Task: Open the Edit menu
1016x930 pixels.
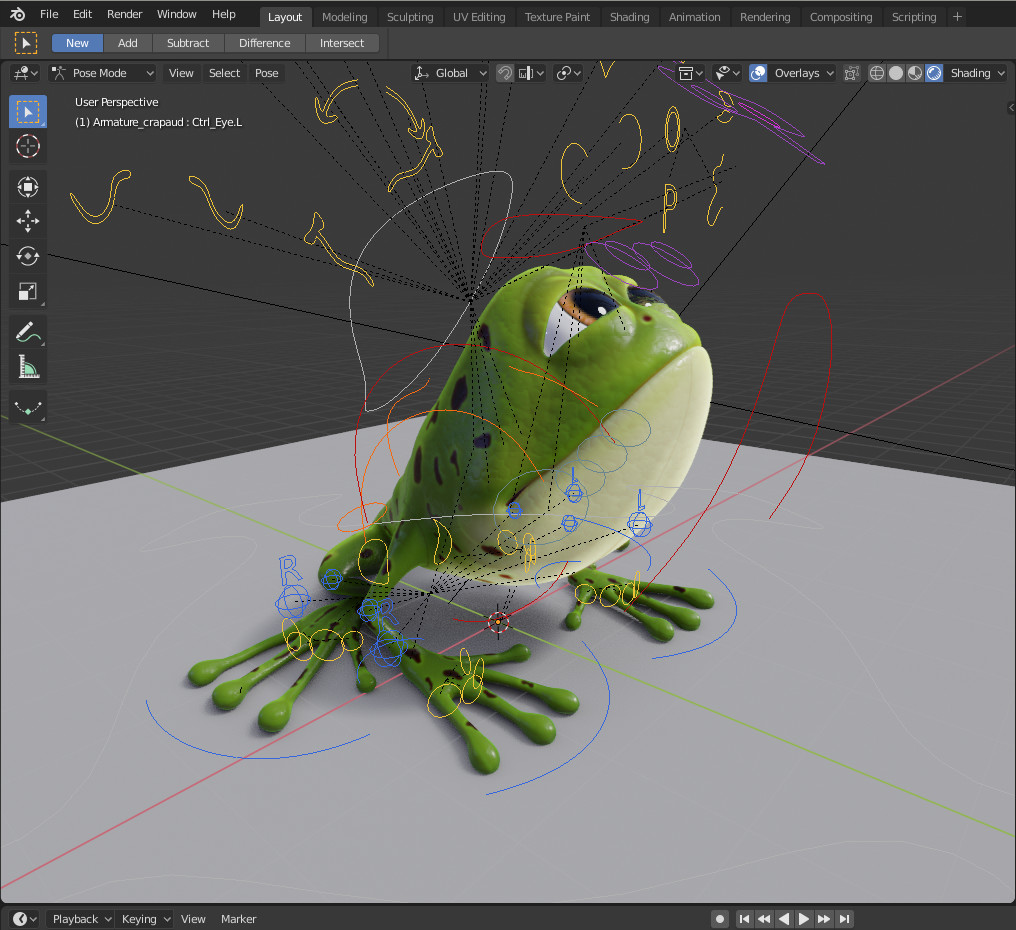Action: 82,14
